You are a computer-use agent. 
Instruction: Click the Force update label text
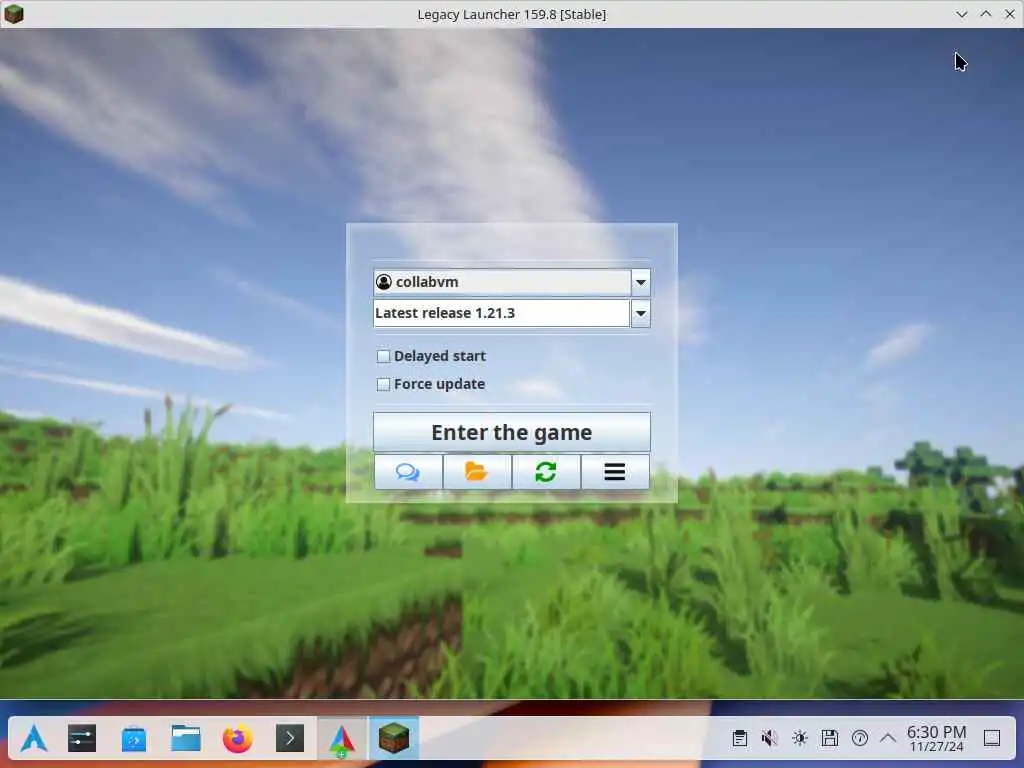point(440,385)
